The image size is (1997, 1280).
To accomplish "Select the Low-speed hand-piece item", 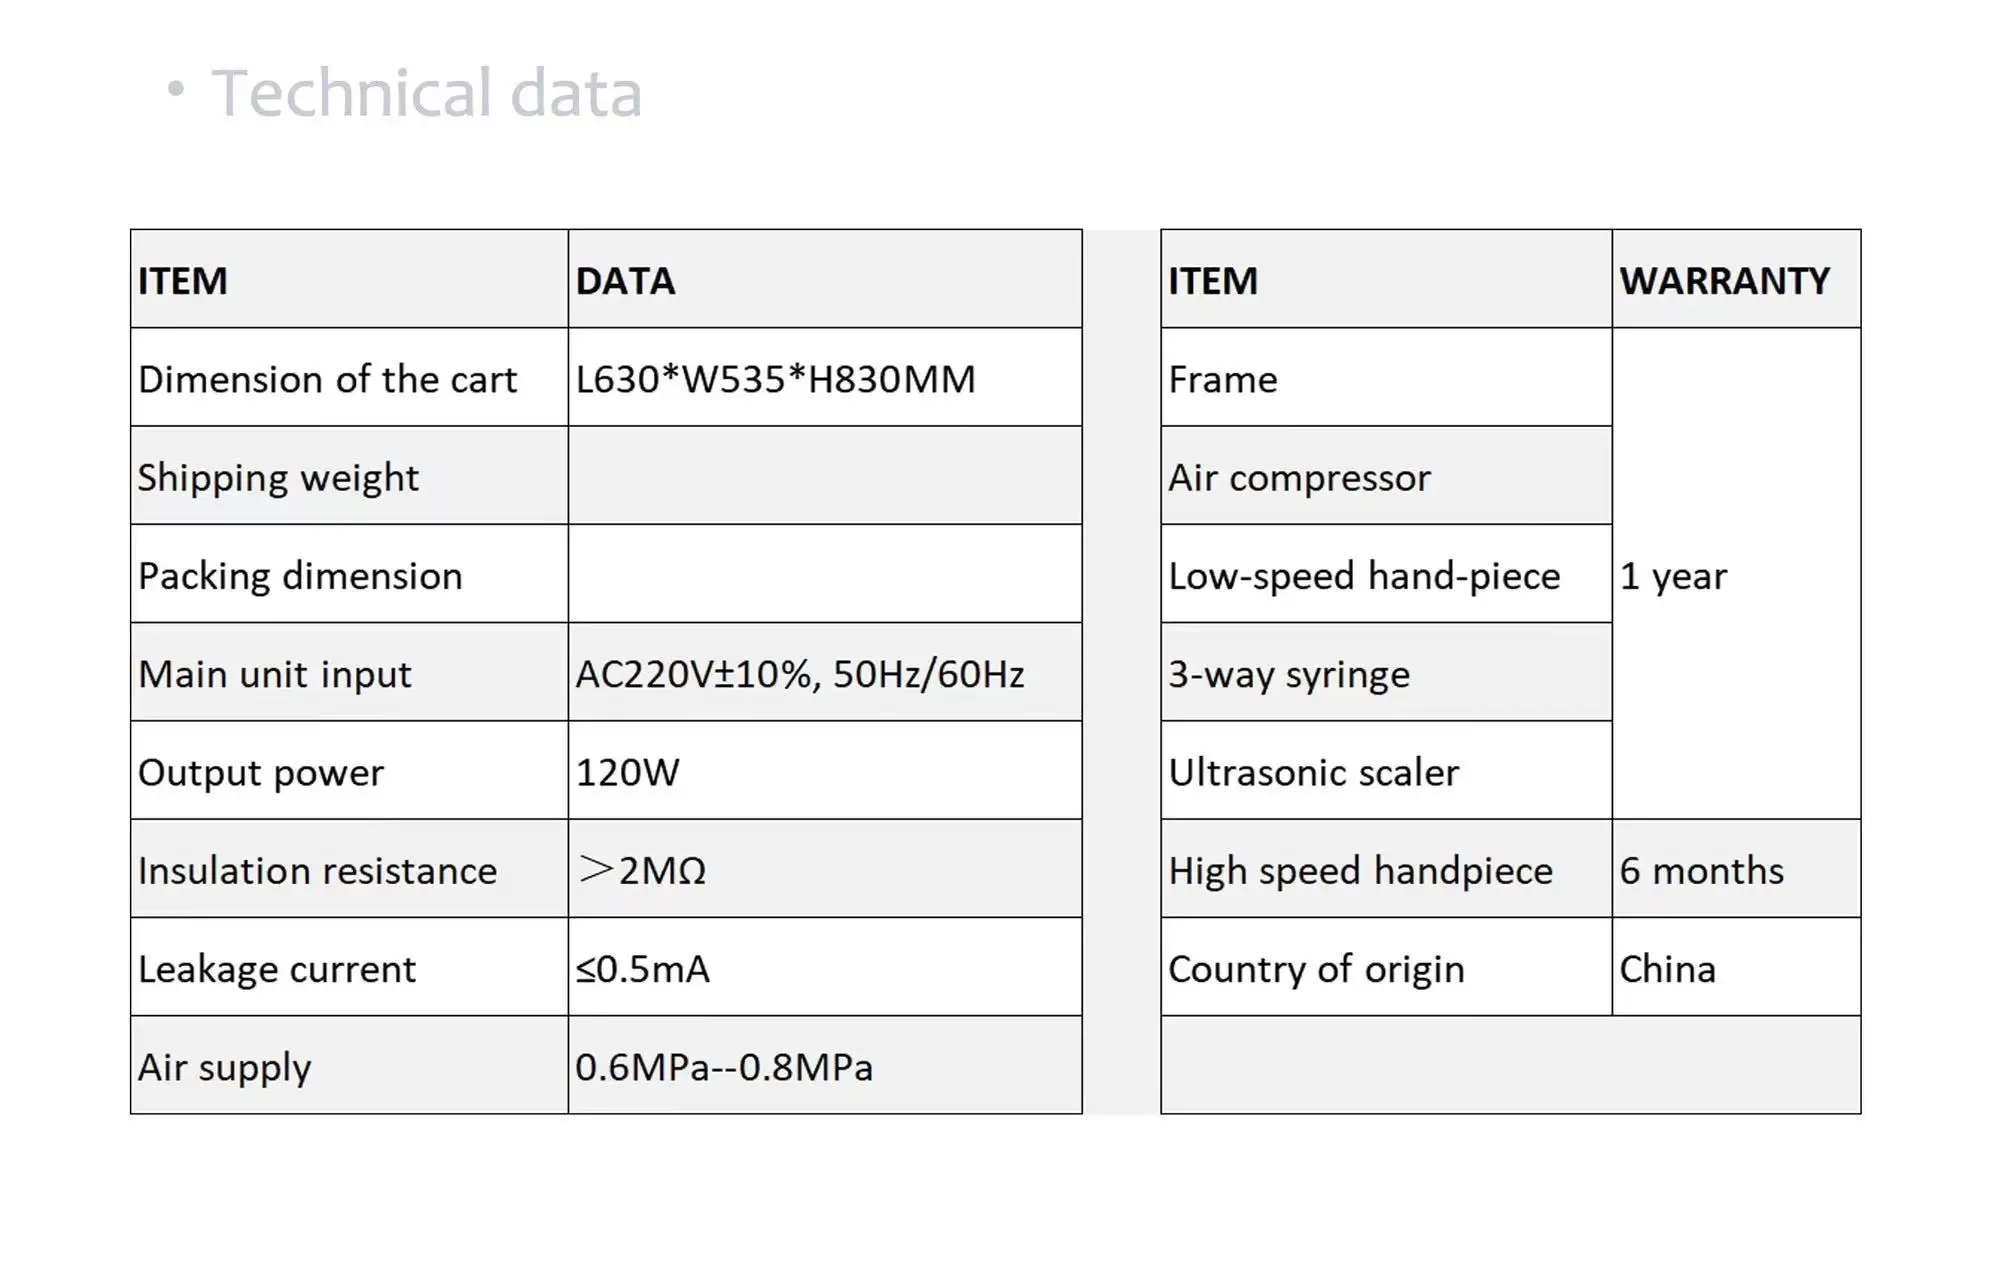I will click(x=1364, y=575).
